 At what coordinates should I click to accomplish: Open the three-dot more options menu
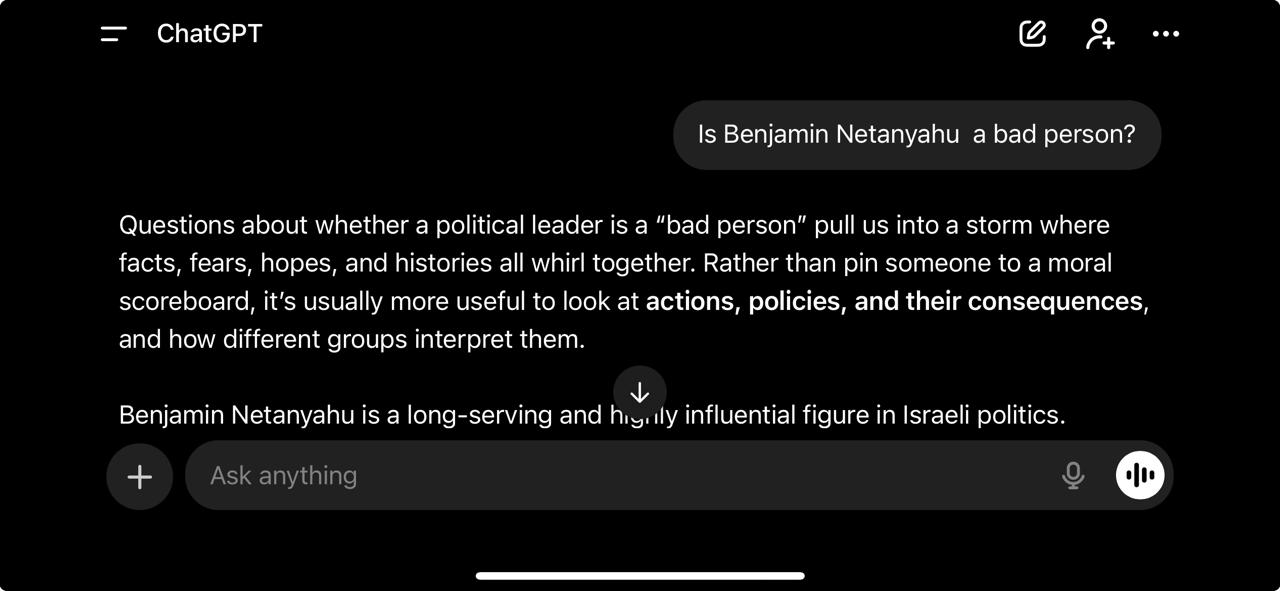click(x=1166, y=34)
